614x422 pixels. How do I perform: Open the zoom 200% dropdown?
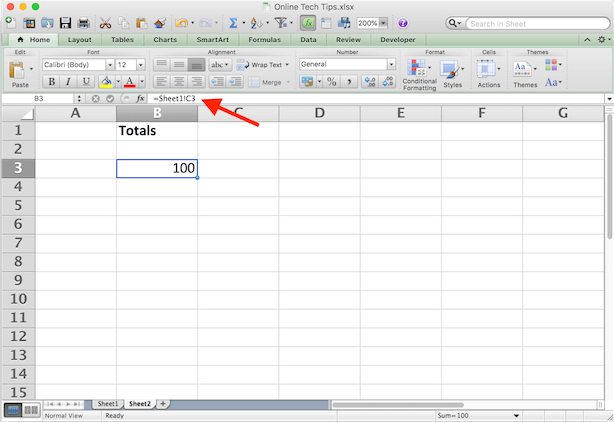coord(383,23)
